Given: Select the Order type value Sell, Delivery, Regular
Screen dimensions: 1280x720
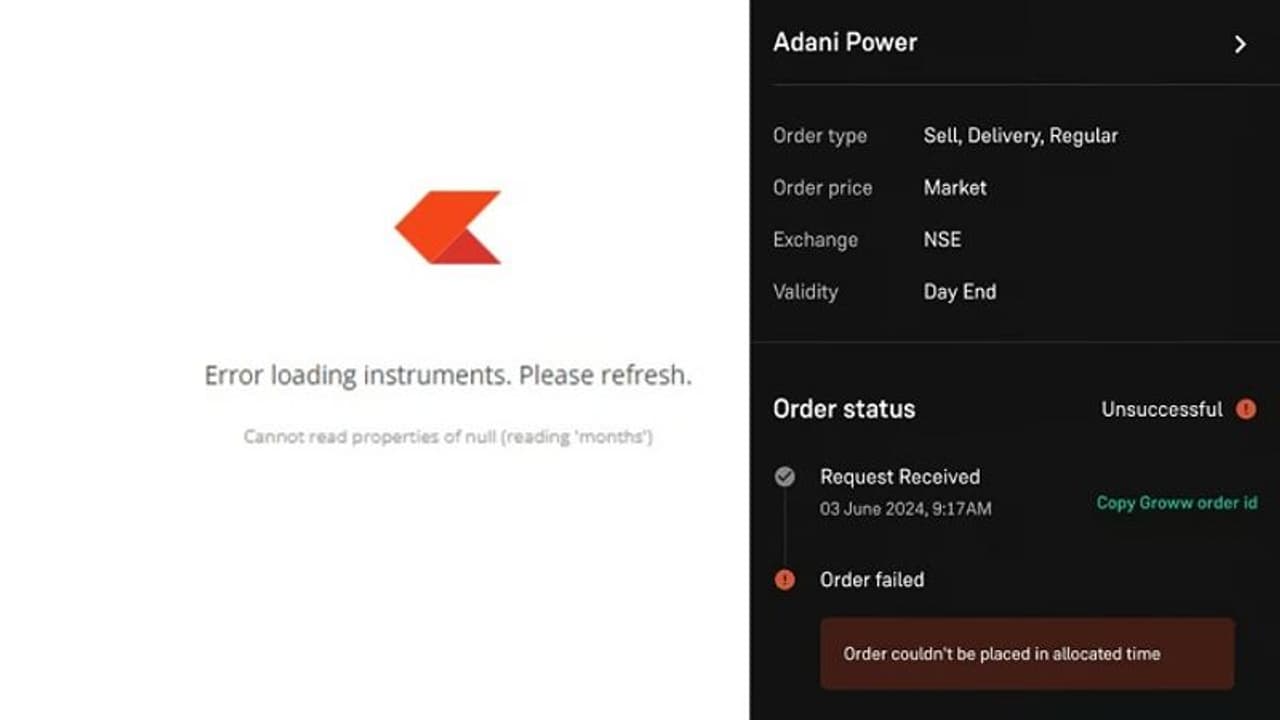Looking at the screenshot, I should (x=1021, y=136).
